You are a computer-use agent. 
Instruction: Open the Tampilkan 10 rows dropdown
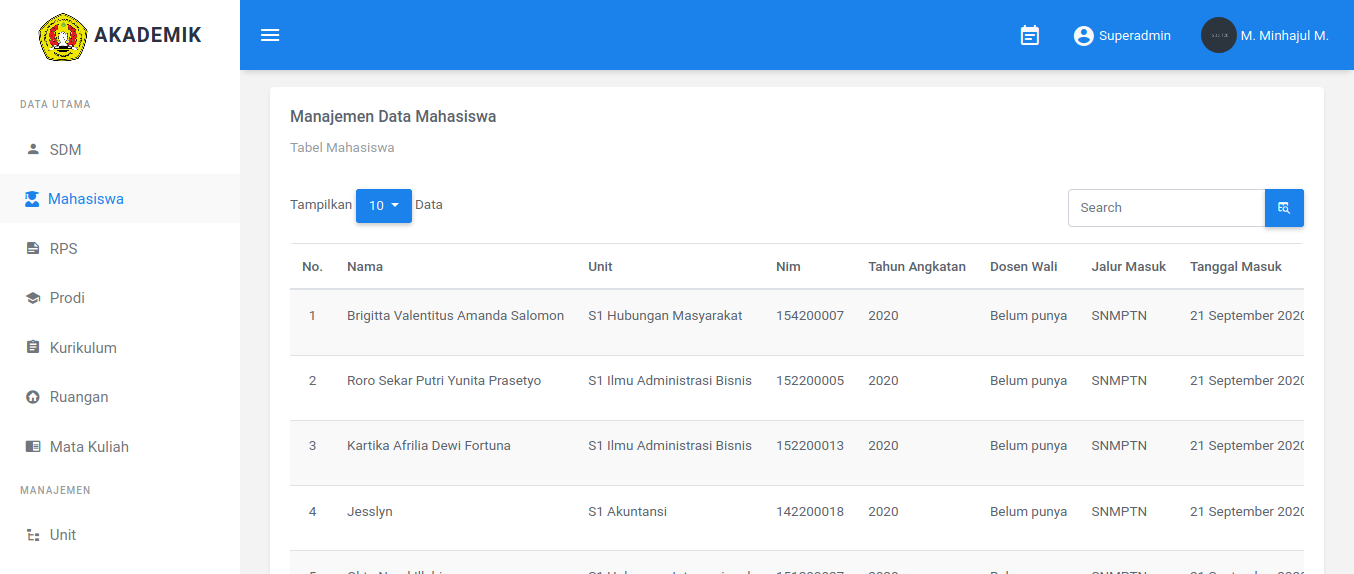(384, 205)
